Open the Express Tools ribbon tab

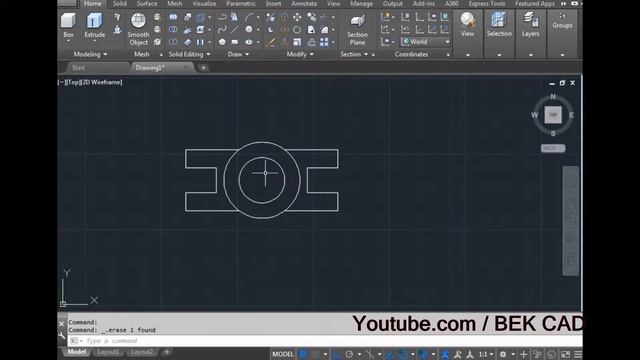487,4
